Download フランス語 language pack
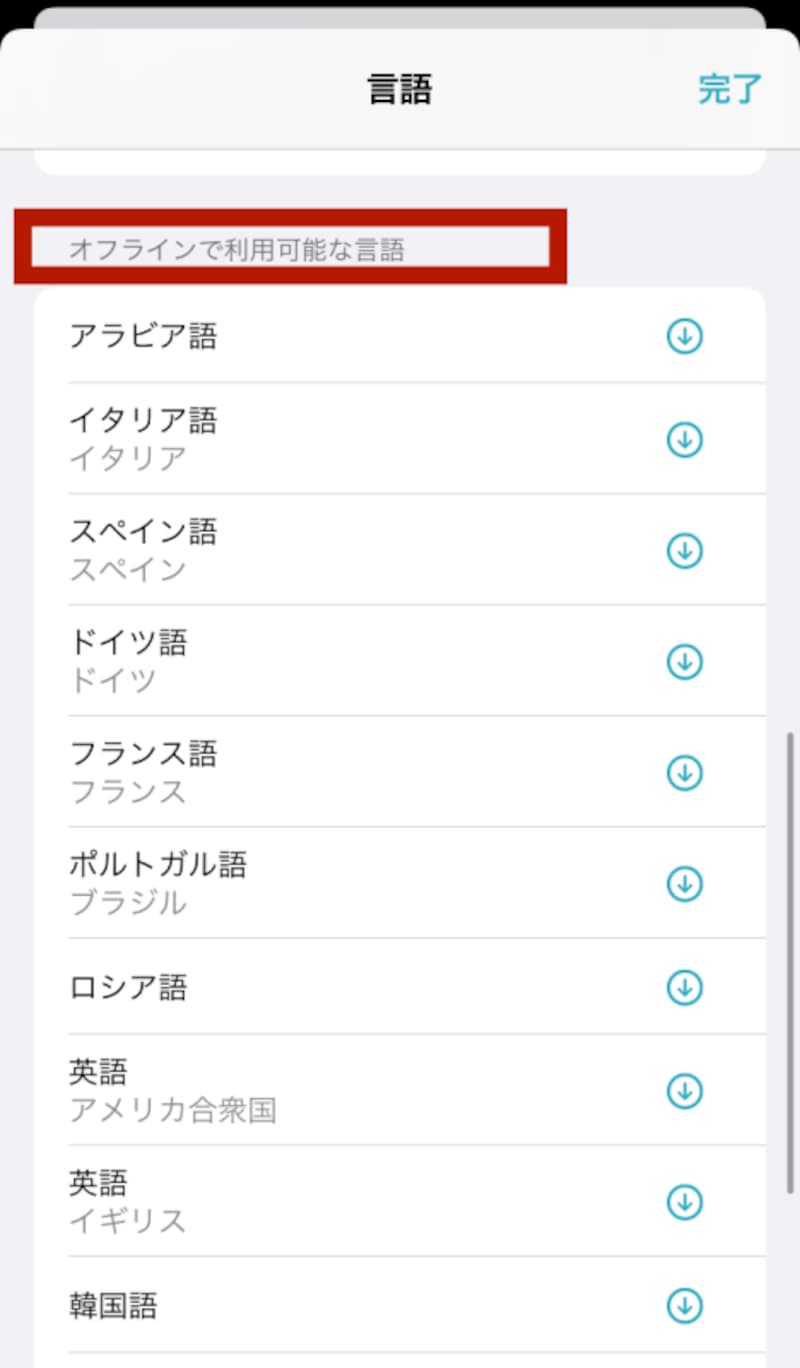This screenshot has height=1368, width=800. [685, 772]
